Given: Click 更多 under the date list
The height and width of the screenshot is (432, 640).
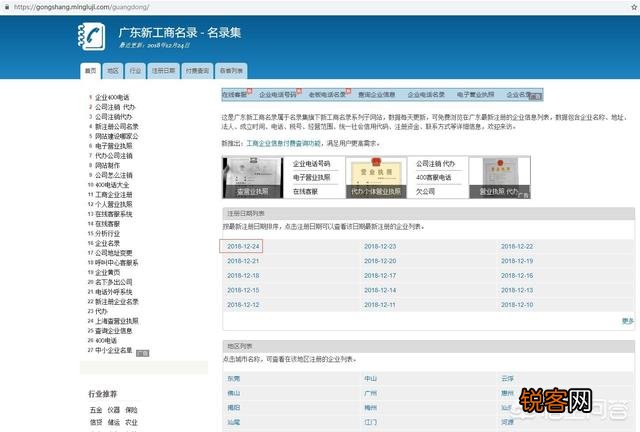Looking at the screenshot, I should pyautogui.click(x=628, y=321).
